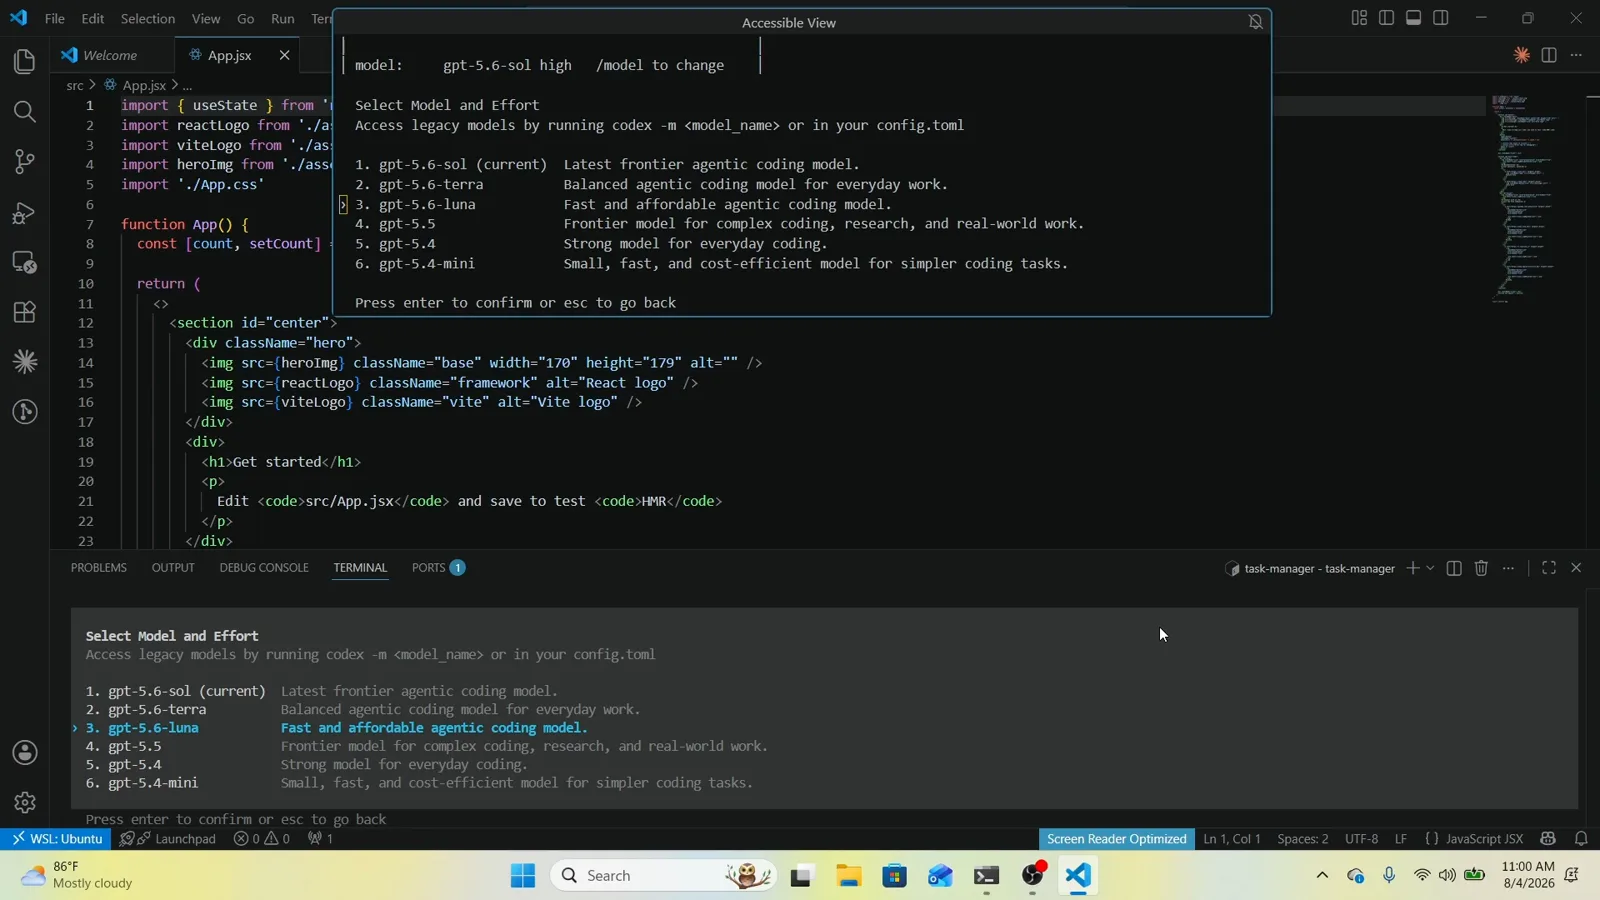Close the bottom panel

(x=1577, y=568)
